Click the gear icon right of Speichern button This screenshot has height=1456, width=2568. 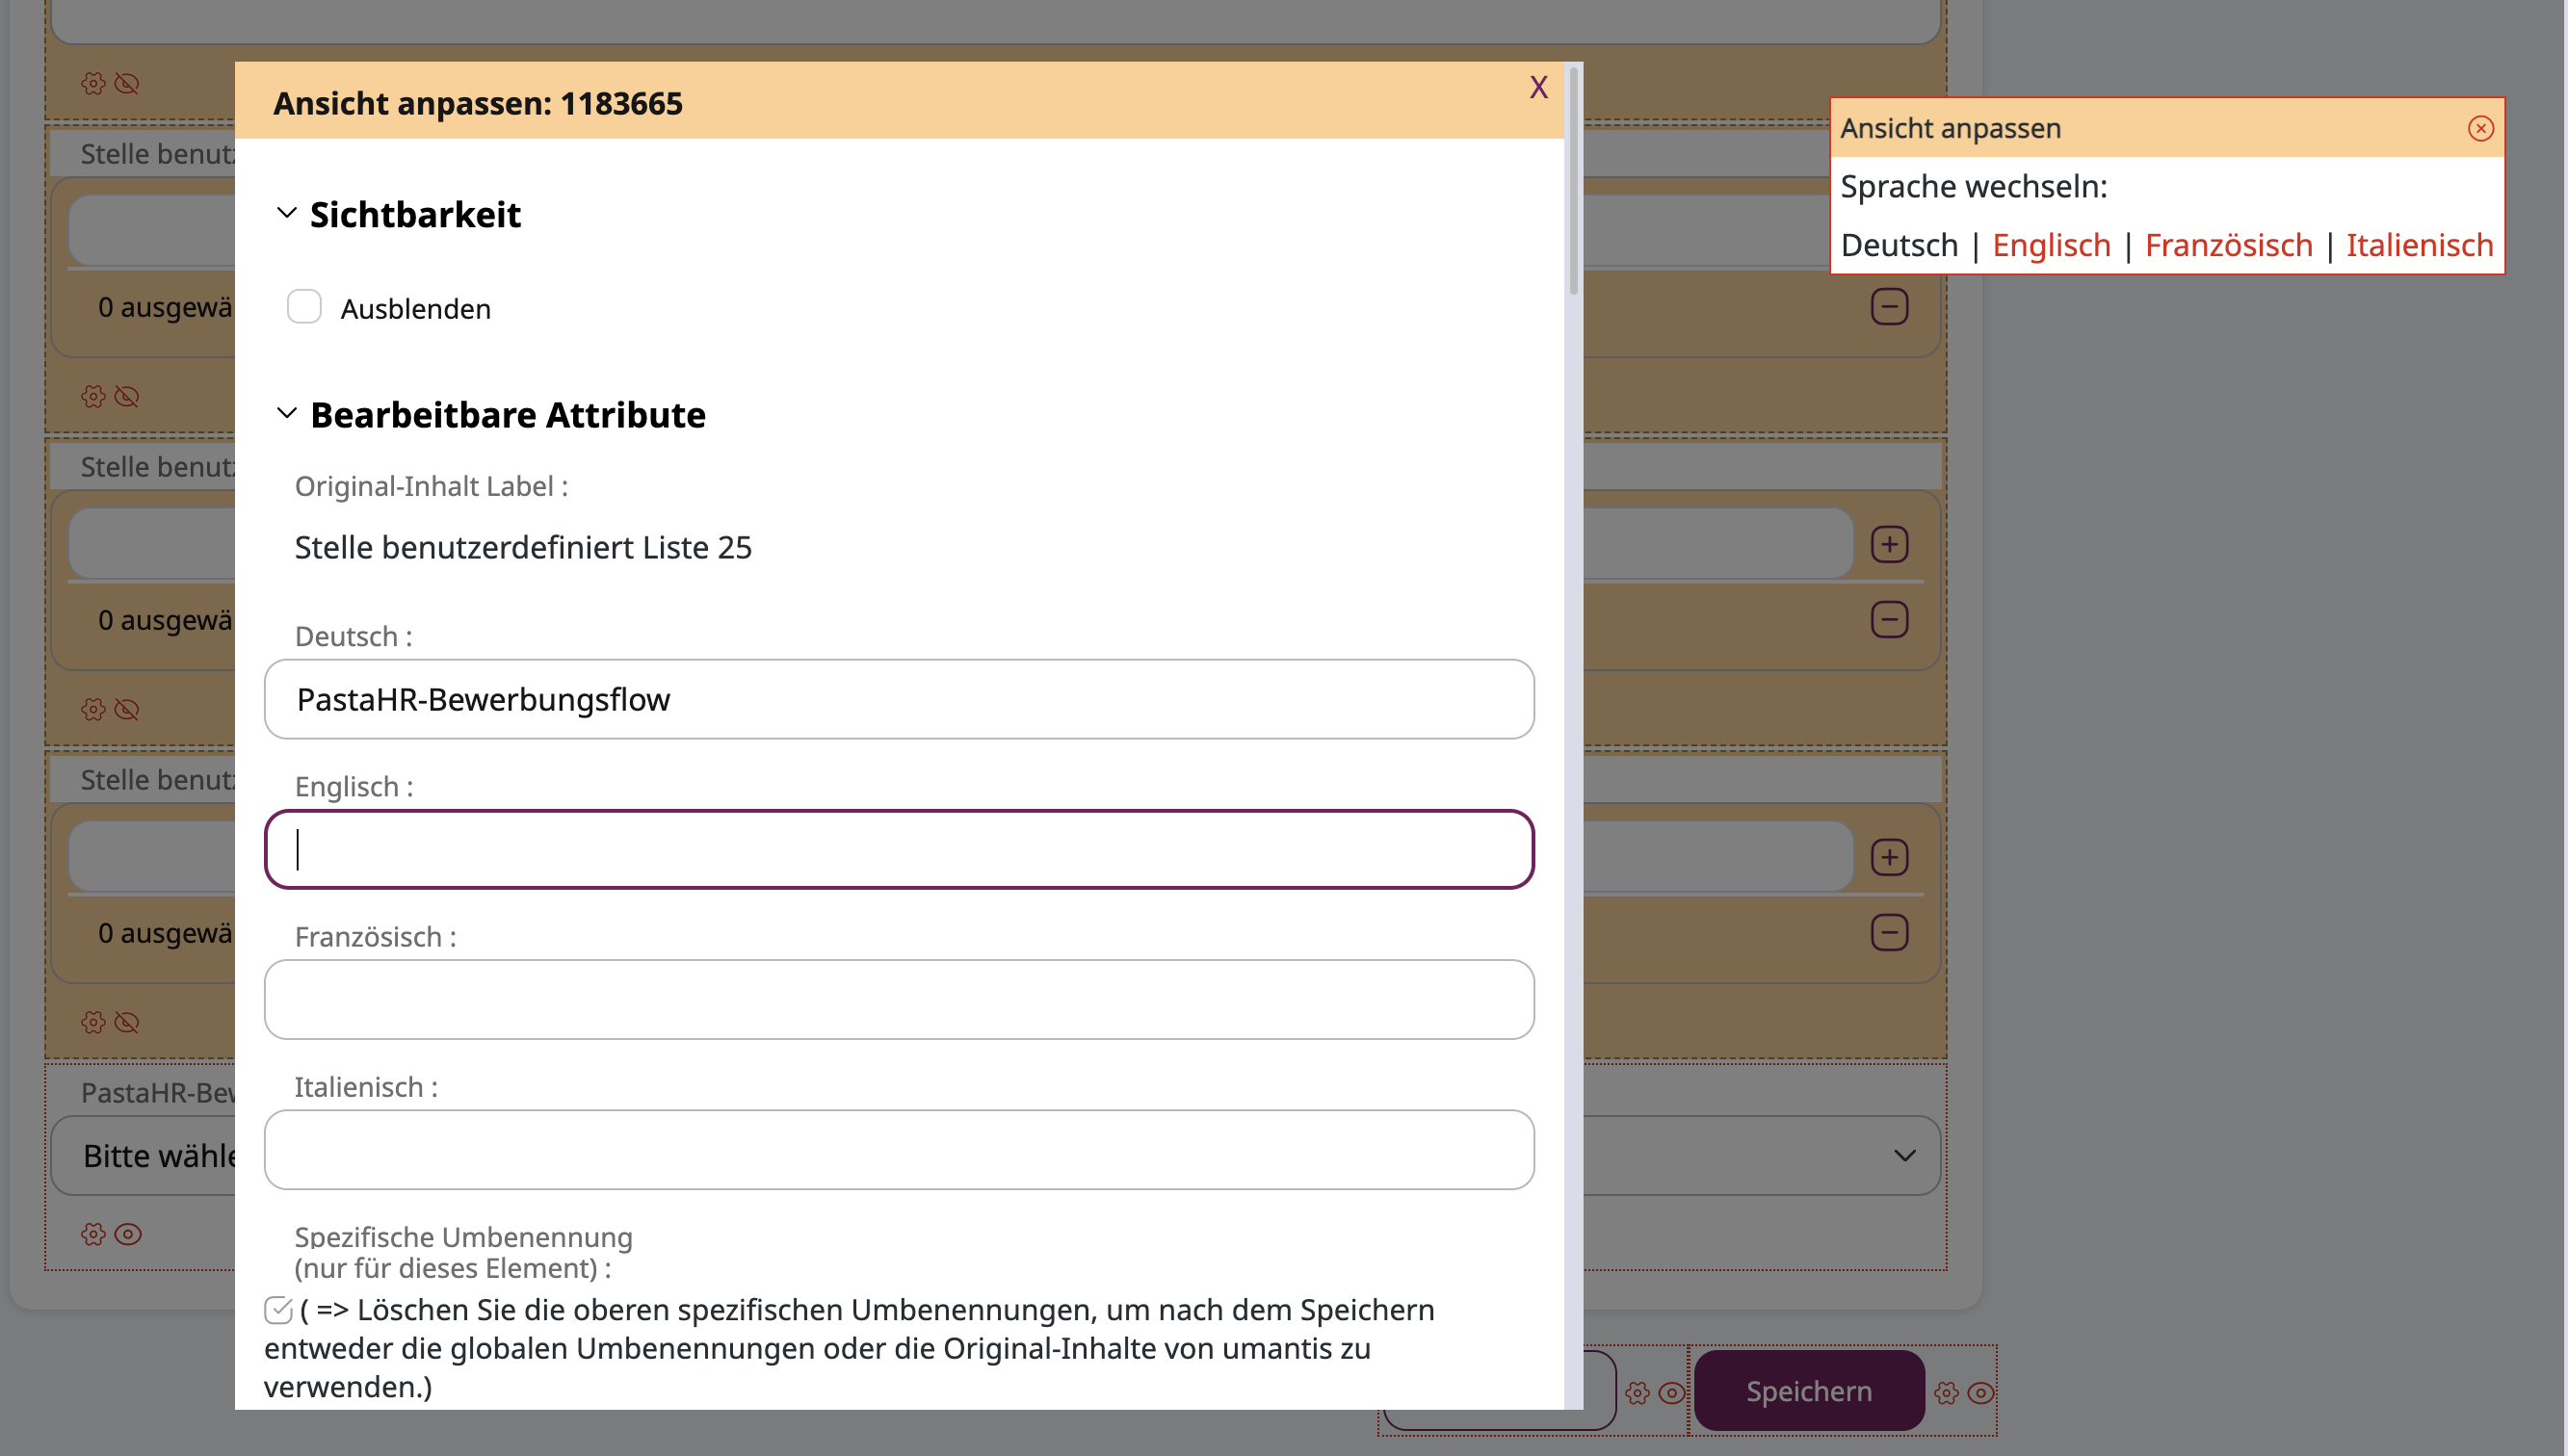(x=1946, y=1392)
